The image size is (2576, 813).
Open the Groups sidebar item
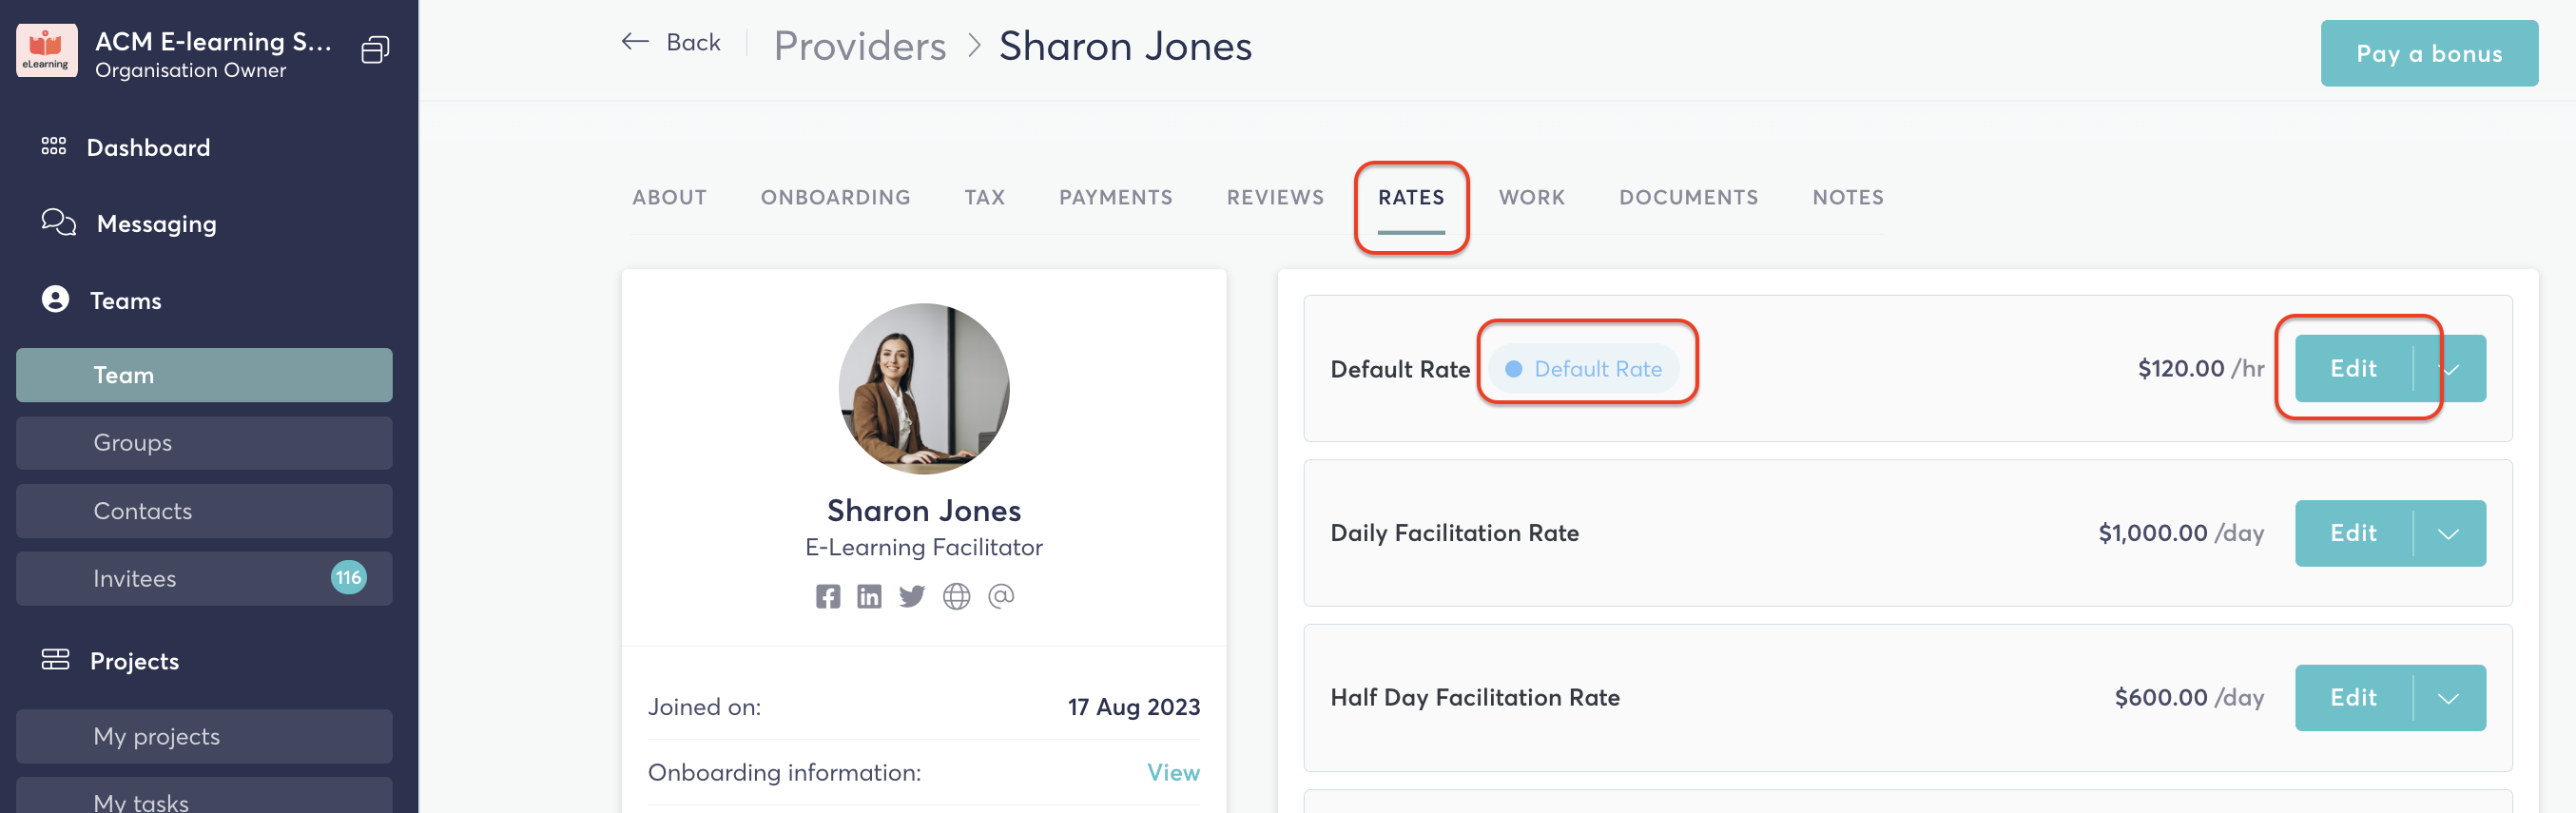(x=204, y=443)
